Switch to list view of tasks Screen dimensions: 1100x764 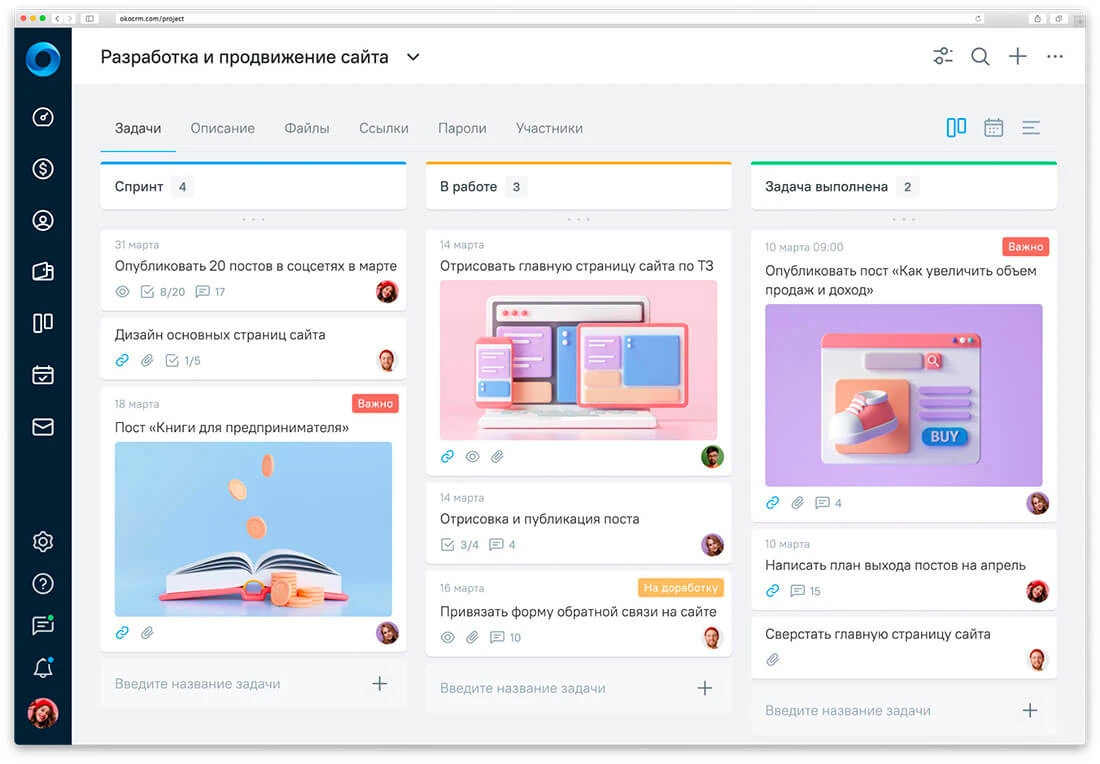coord(1031,127)
